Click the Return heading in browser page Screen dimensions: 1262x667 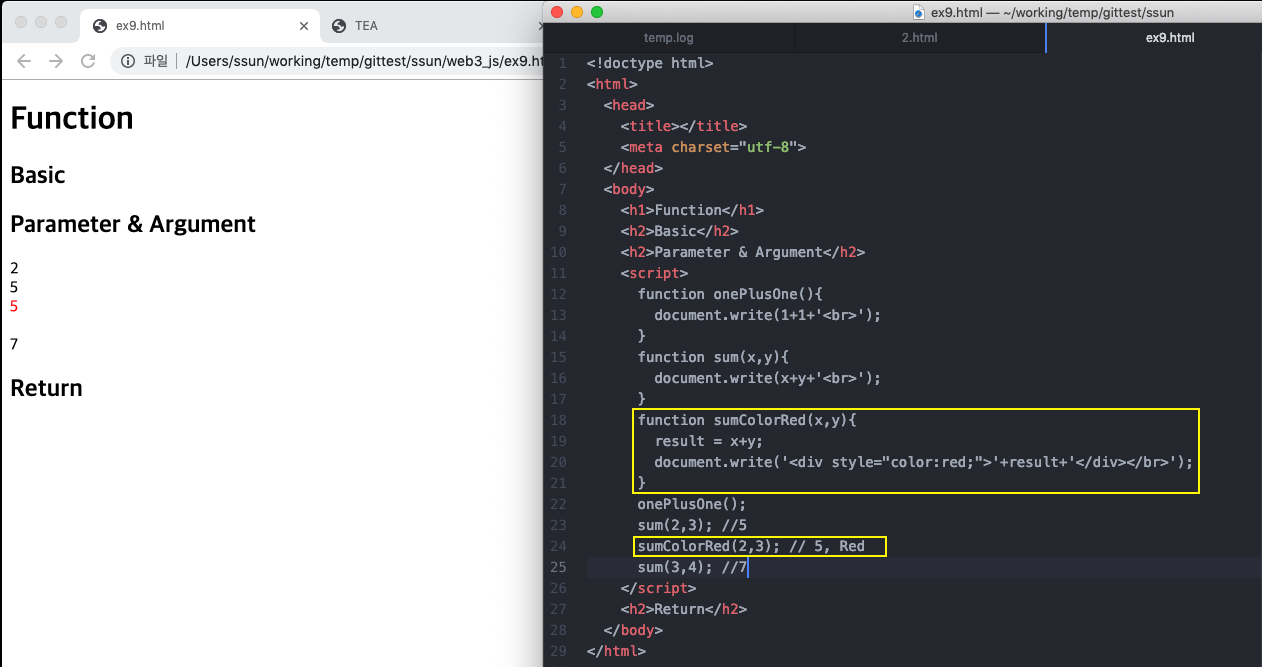[46, 388]
